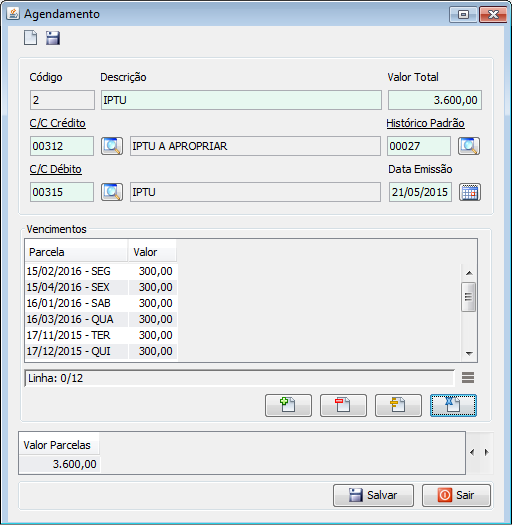Click the Sair button
This screenshot has height=525, width=512.
coord(456,495)
